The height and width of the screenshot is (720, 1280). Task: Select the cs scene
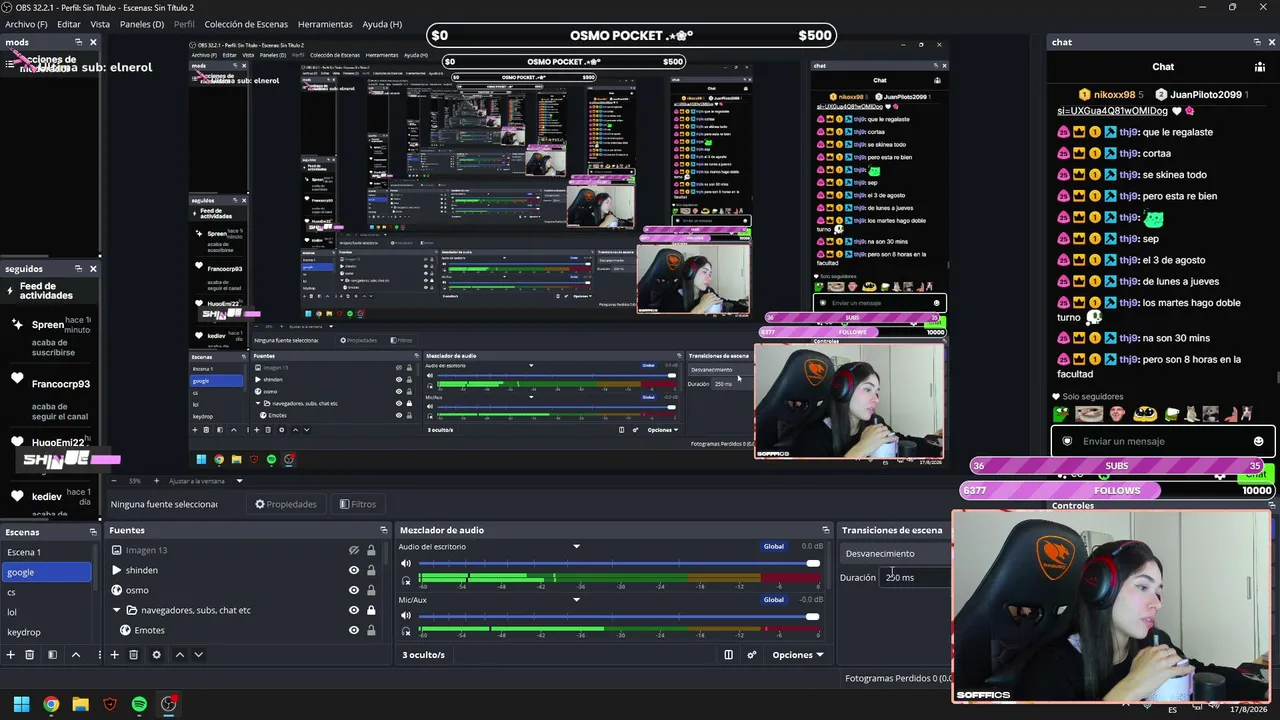click(x=46, y=592)
